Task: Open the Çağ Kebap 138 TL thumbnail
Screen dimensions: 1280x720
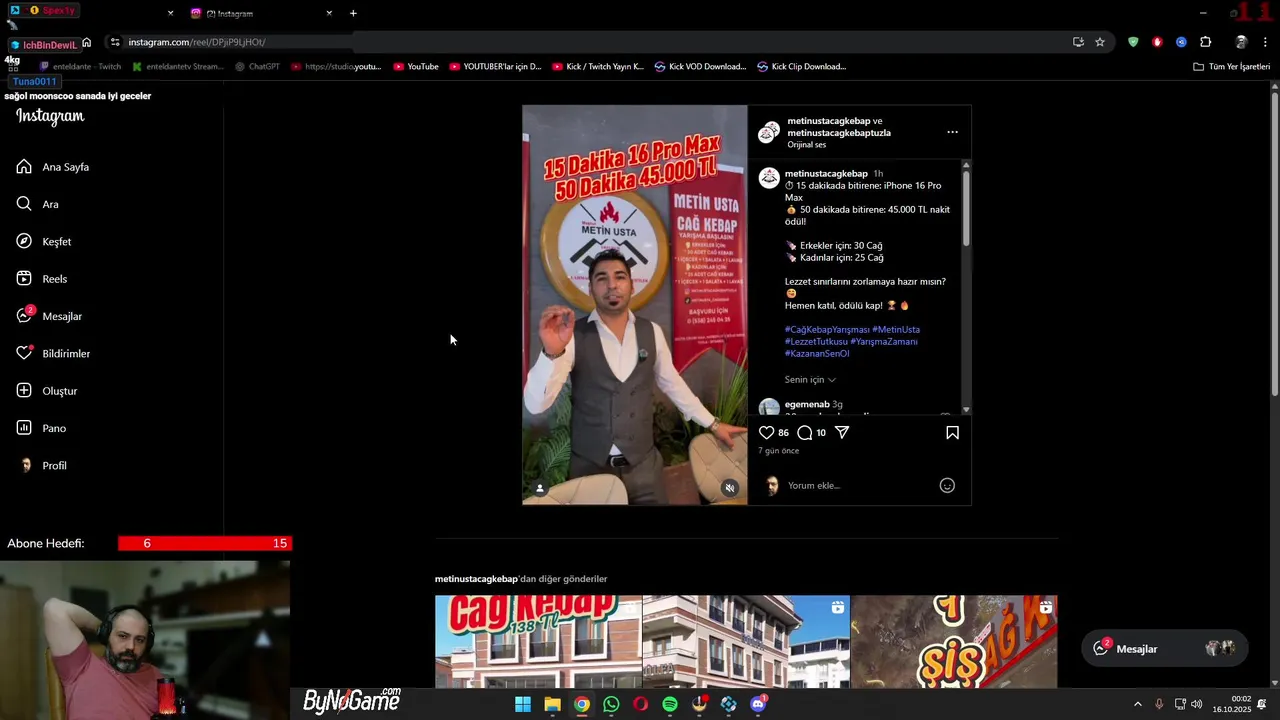Action: 538,642
